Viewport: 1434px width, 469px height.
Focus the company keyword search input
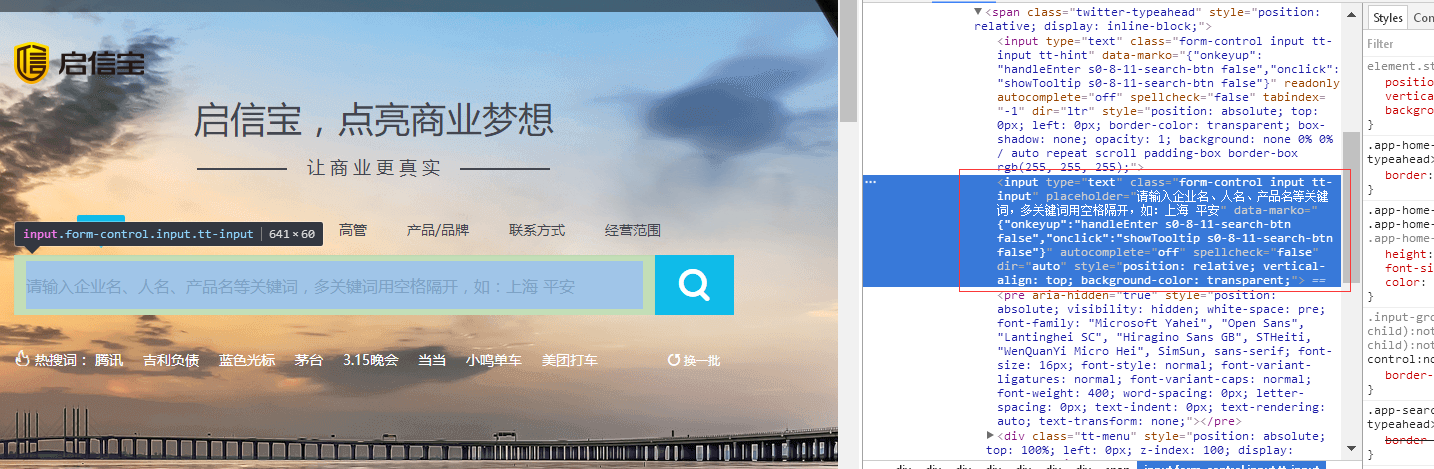[x=334, y=286]
